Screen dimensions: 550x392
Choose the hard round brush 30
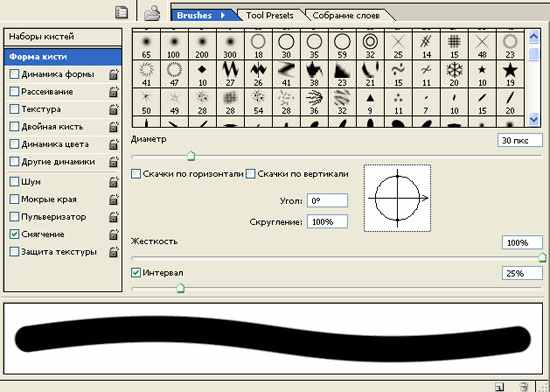coord(286,46)
